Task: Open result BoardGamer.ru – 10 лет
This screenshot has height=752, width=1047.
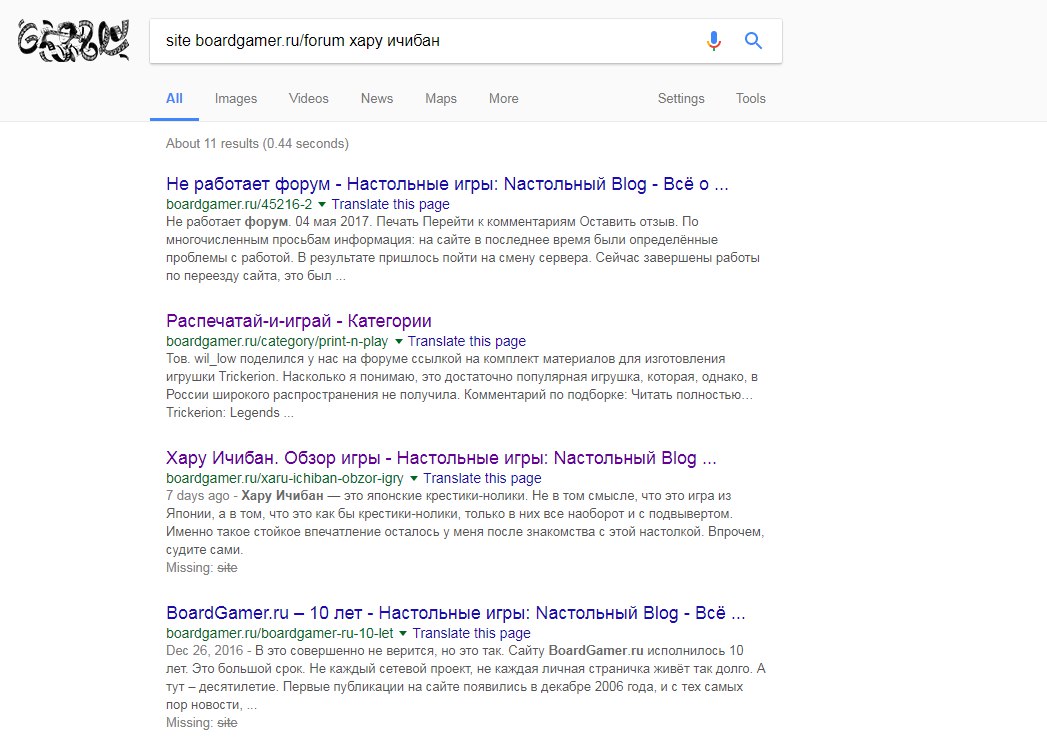Action: pyautogui.click(x=455, y=613)
